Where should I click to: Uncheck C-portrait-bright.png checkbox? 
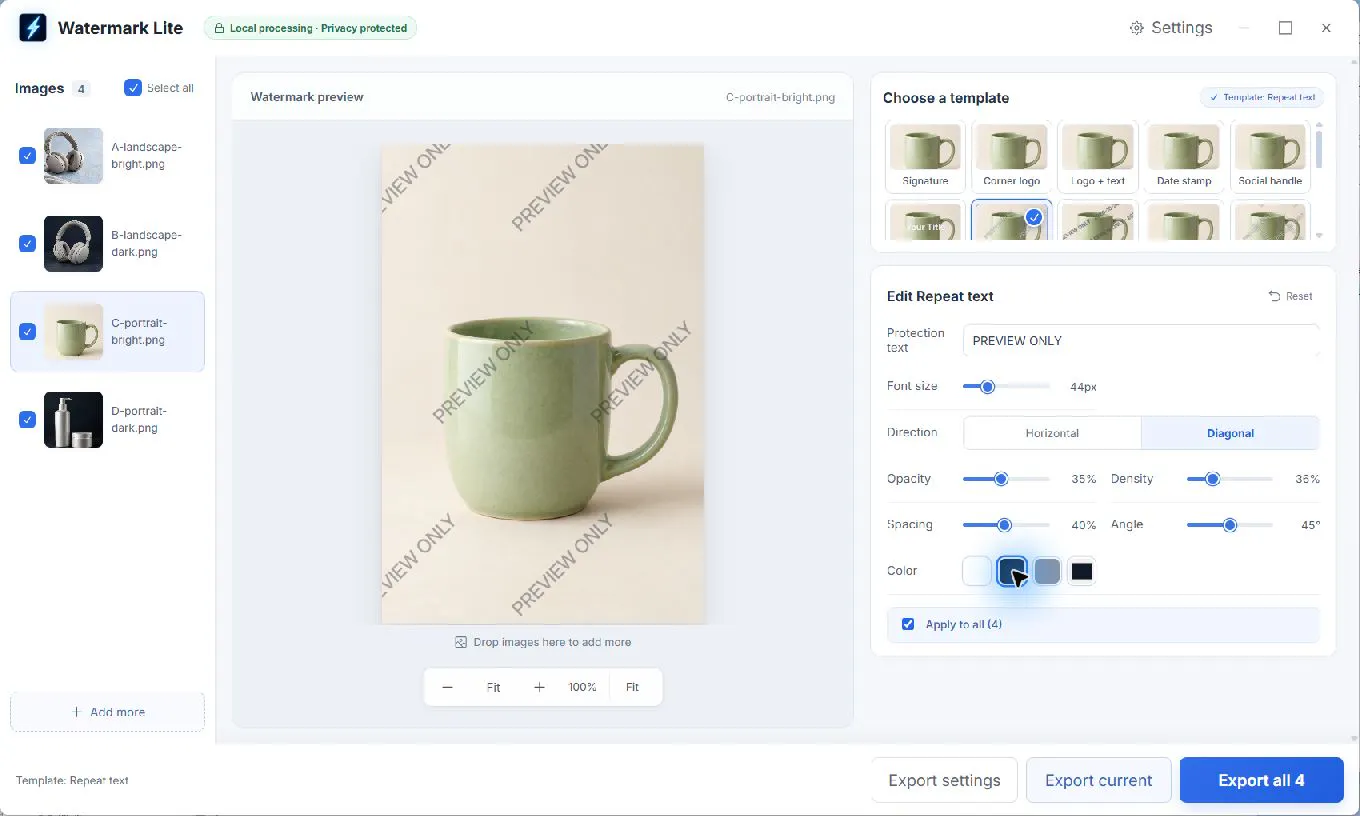pos(27,332)
